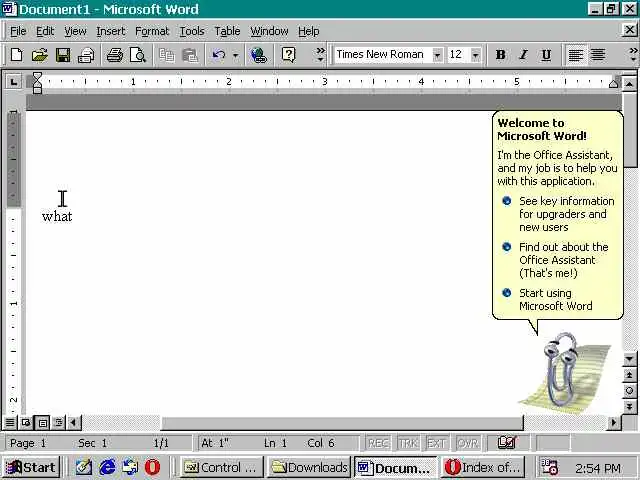Open the font name dropdown arrow
Viewport: 640px width, 480px height.
(437, 55)
